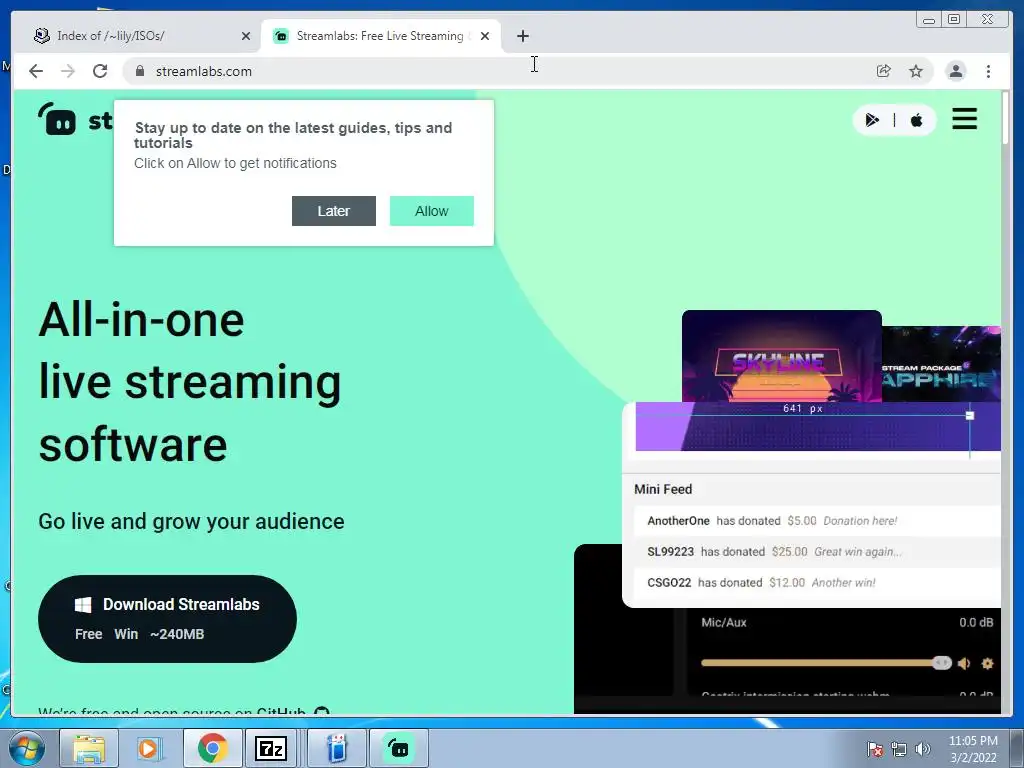The image size is (1024, 768).
Task: Open the Sapphire stream package thumbnail
Action: [x=941, y=364]
